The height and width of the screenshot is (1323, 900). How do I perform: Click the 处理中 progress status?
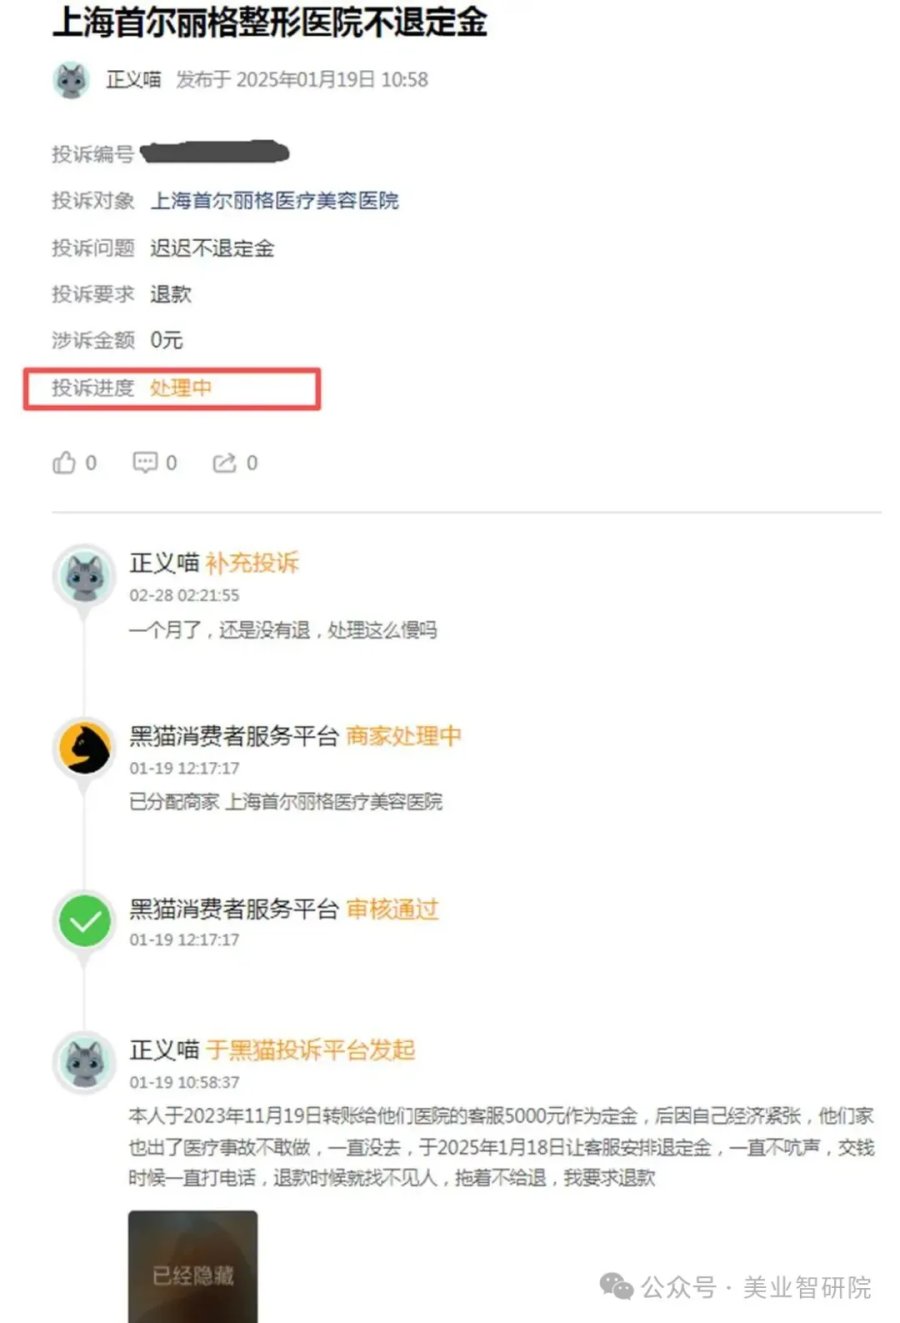pos(181,388)
